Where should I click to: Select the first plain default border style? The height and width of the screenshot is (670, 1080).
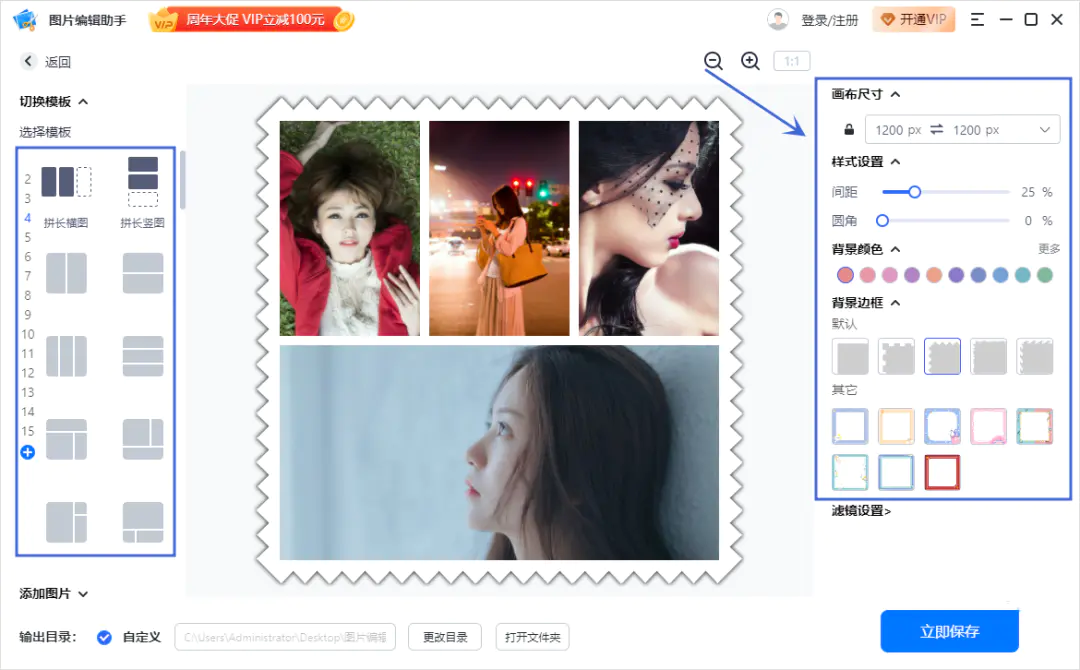click(850, 356)
